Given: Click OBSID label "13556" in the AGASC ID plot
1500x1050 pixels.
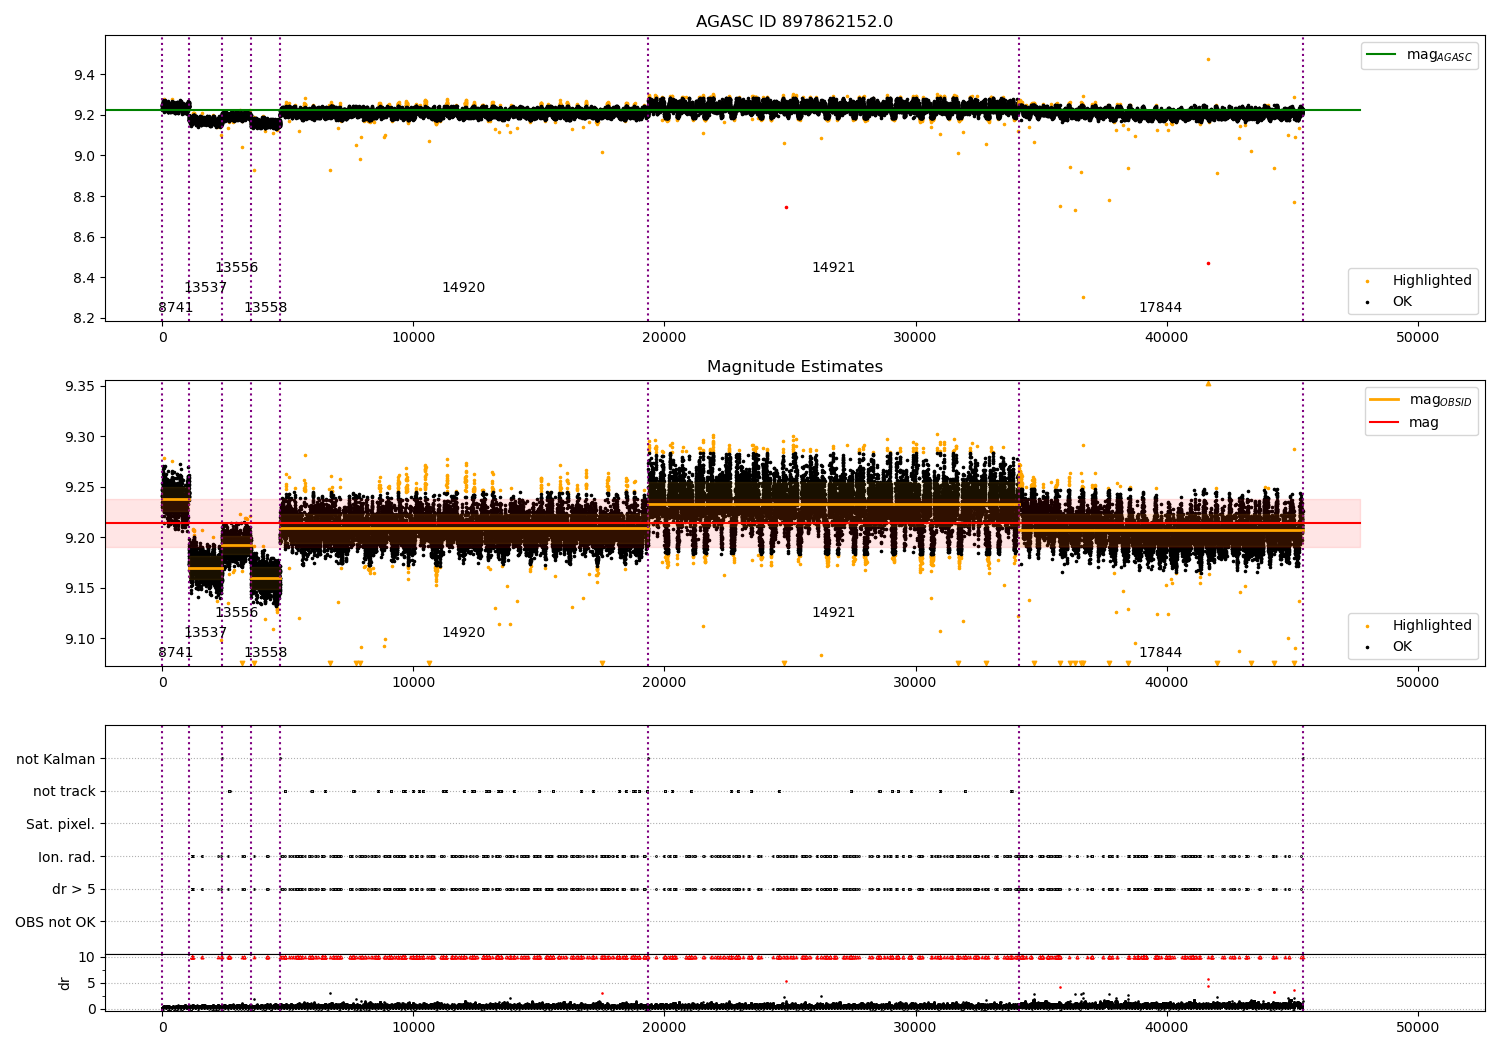Looking at the screenshot, I should [237, 268].
